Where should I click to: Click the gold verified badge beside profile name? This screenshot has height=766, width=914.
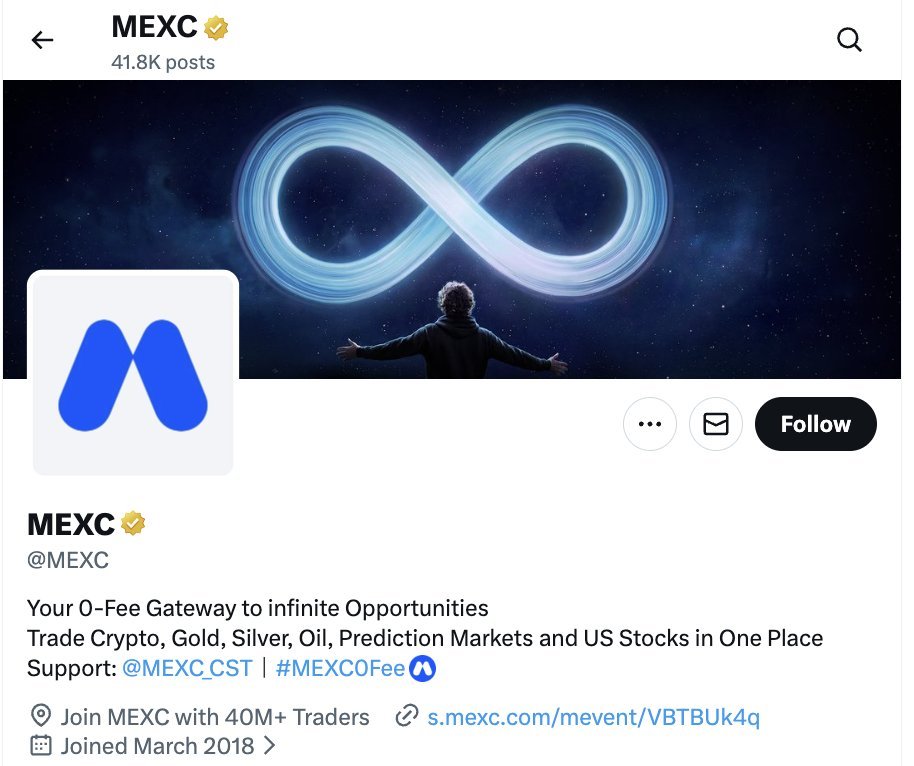[x=133, y=523]
